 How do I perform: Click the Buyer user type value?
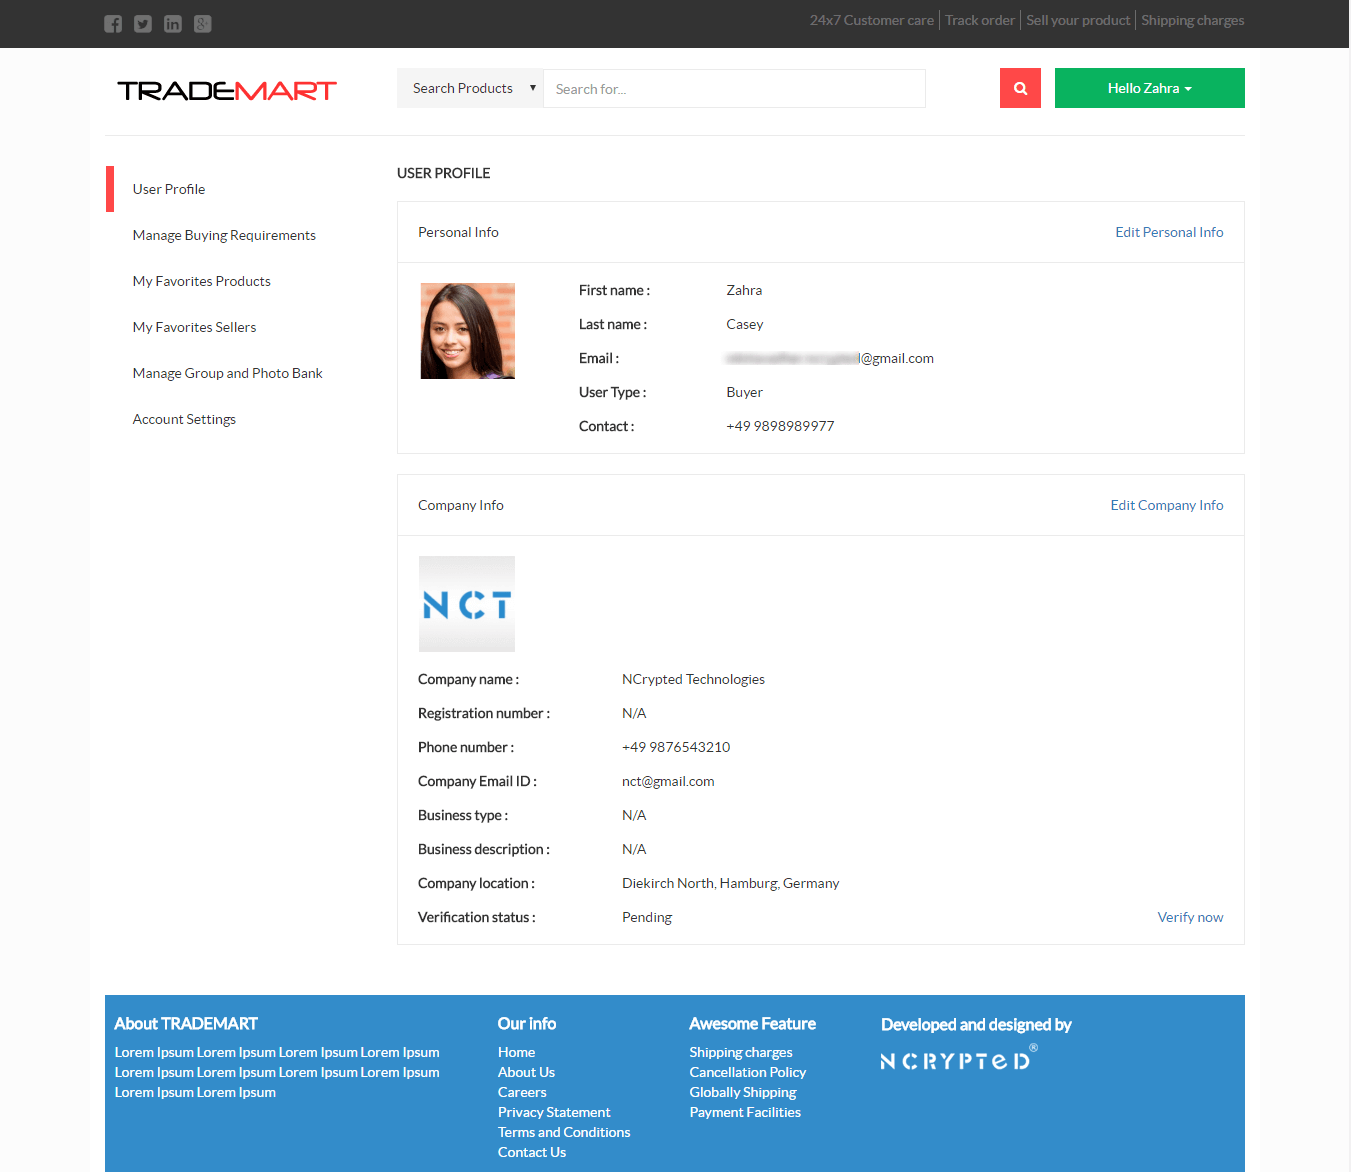click(x=744, y=392)
